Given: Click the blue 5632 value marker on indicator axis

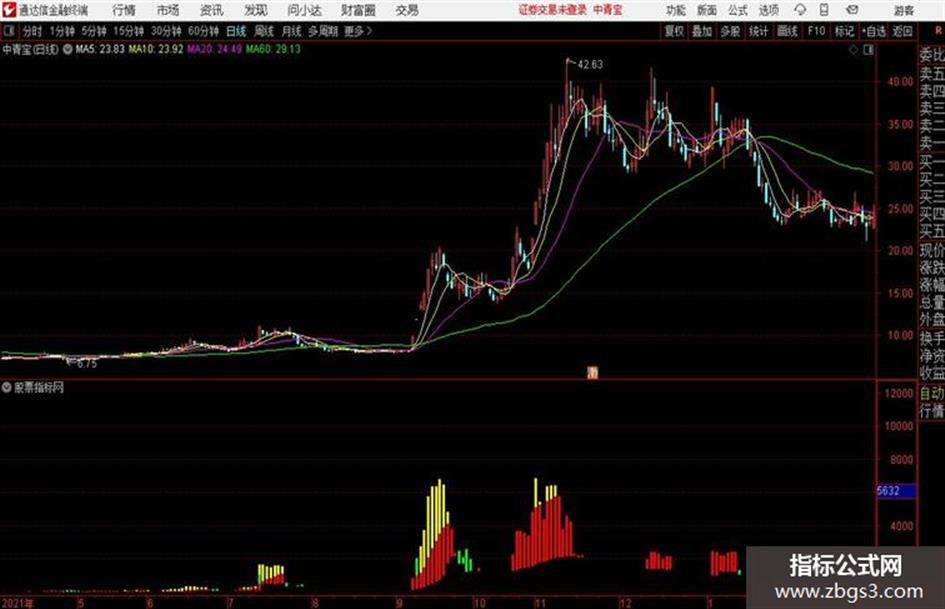Looking at the screenshot, I should (896, 491).
